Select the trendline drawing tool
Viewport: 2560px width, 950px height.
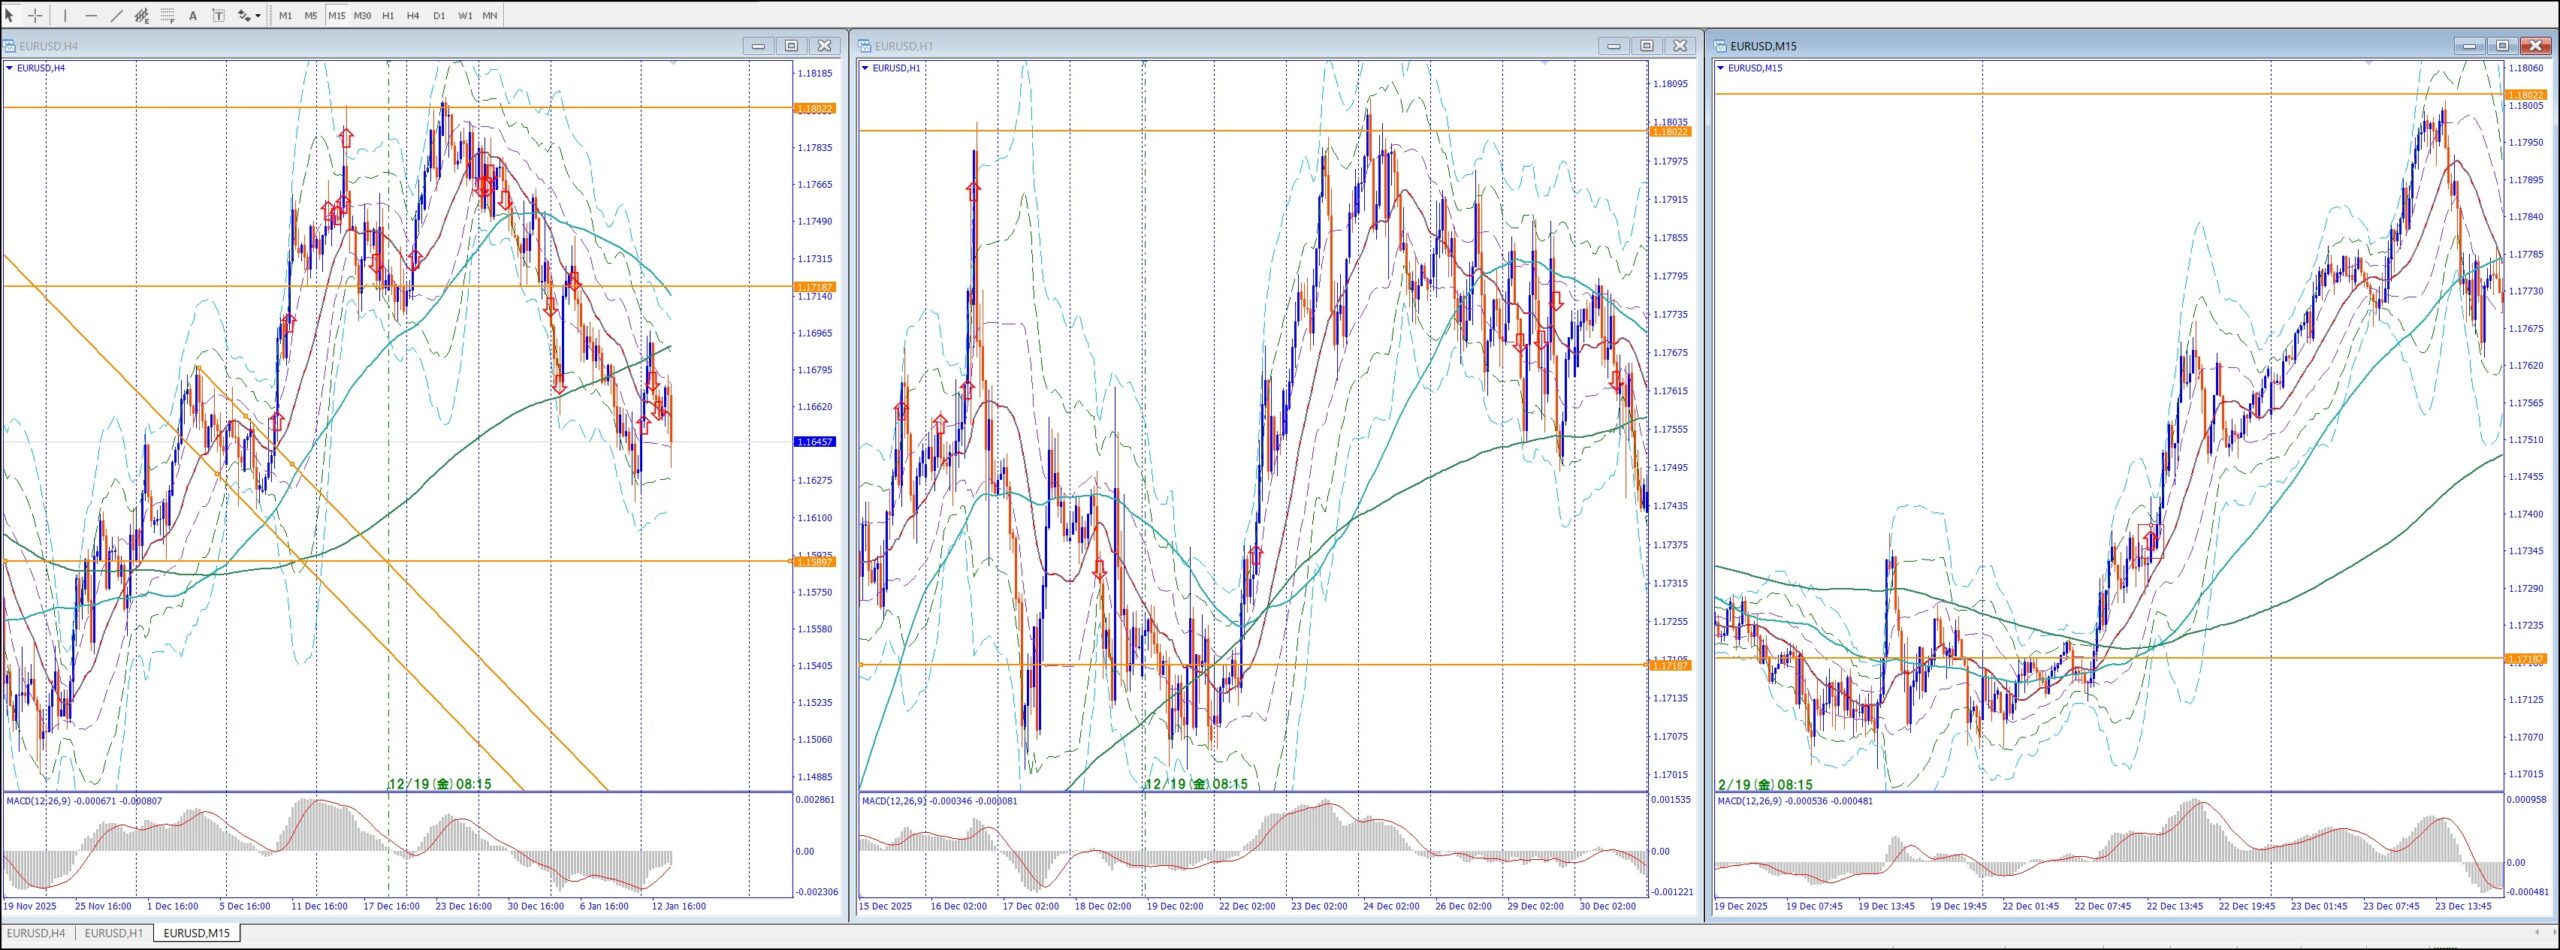pyautogui.click(x=116, y=15)
